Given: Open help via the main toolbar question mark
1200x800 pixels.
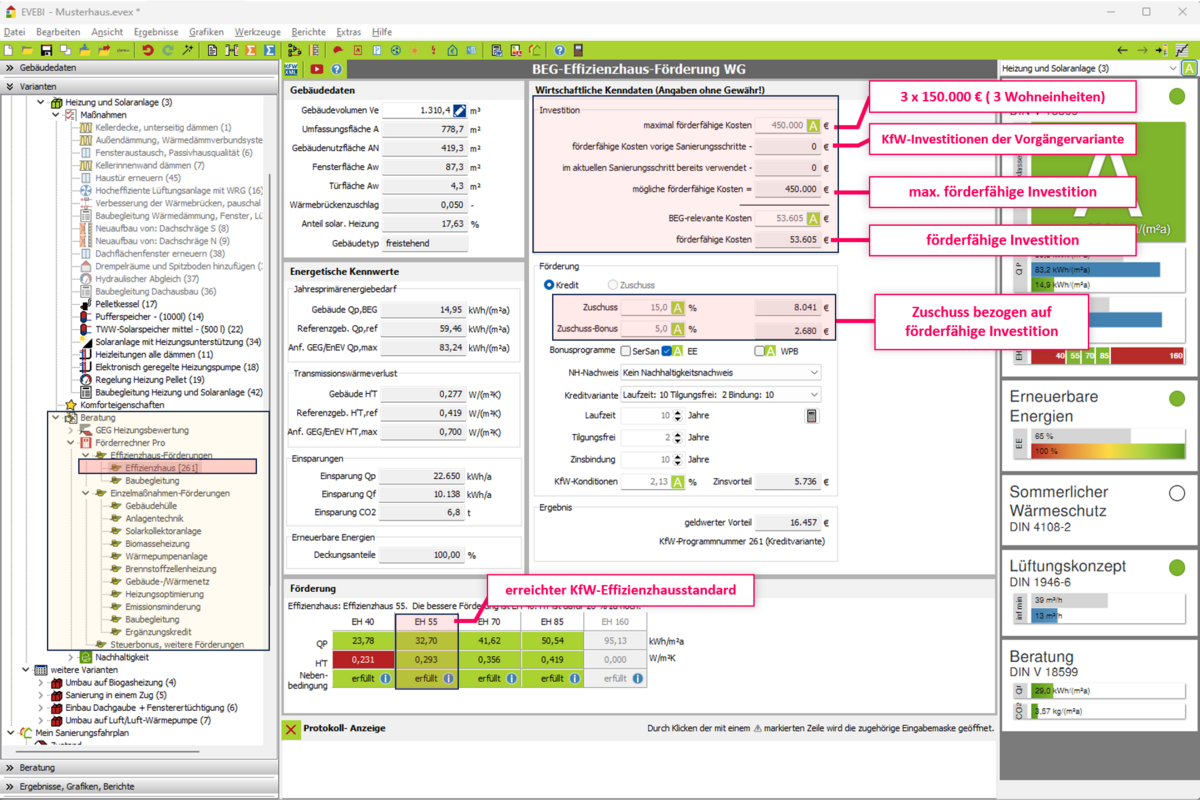Looking at the screenshot, I should point(560,50).
